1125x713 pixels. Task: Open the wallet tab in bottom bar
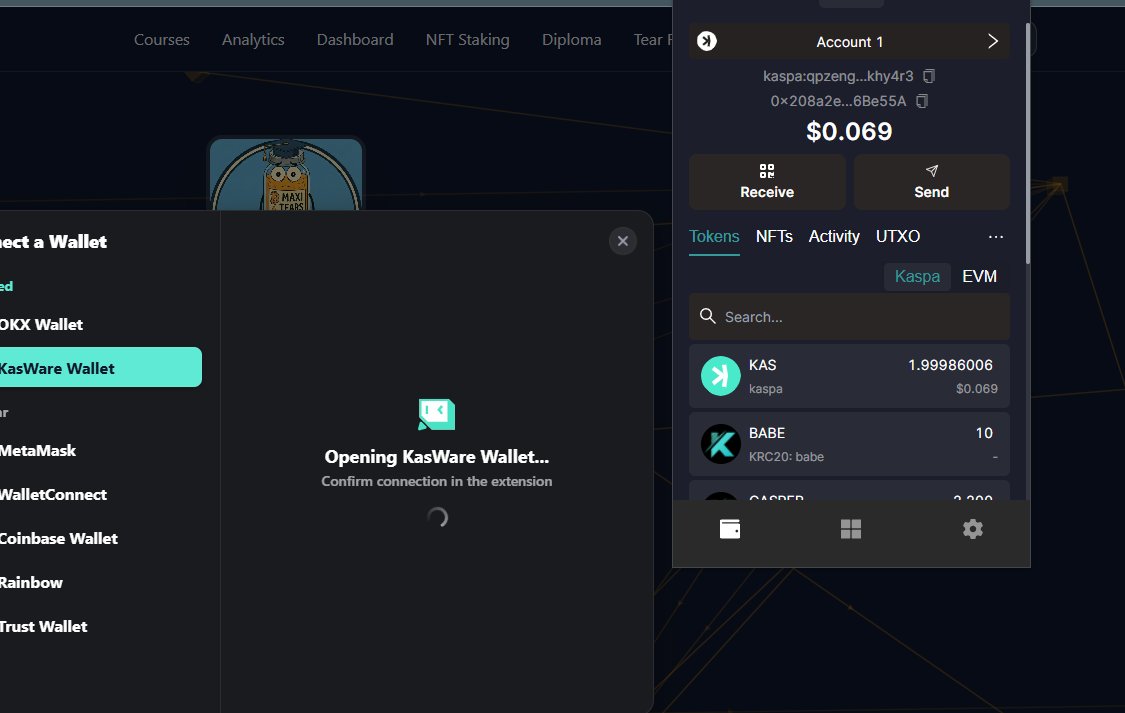[x=730, y=529]
